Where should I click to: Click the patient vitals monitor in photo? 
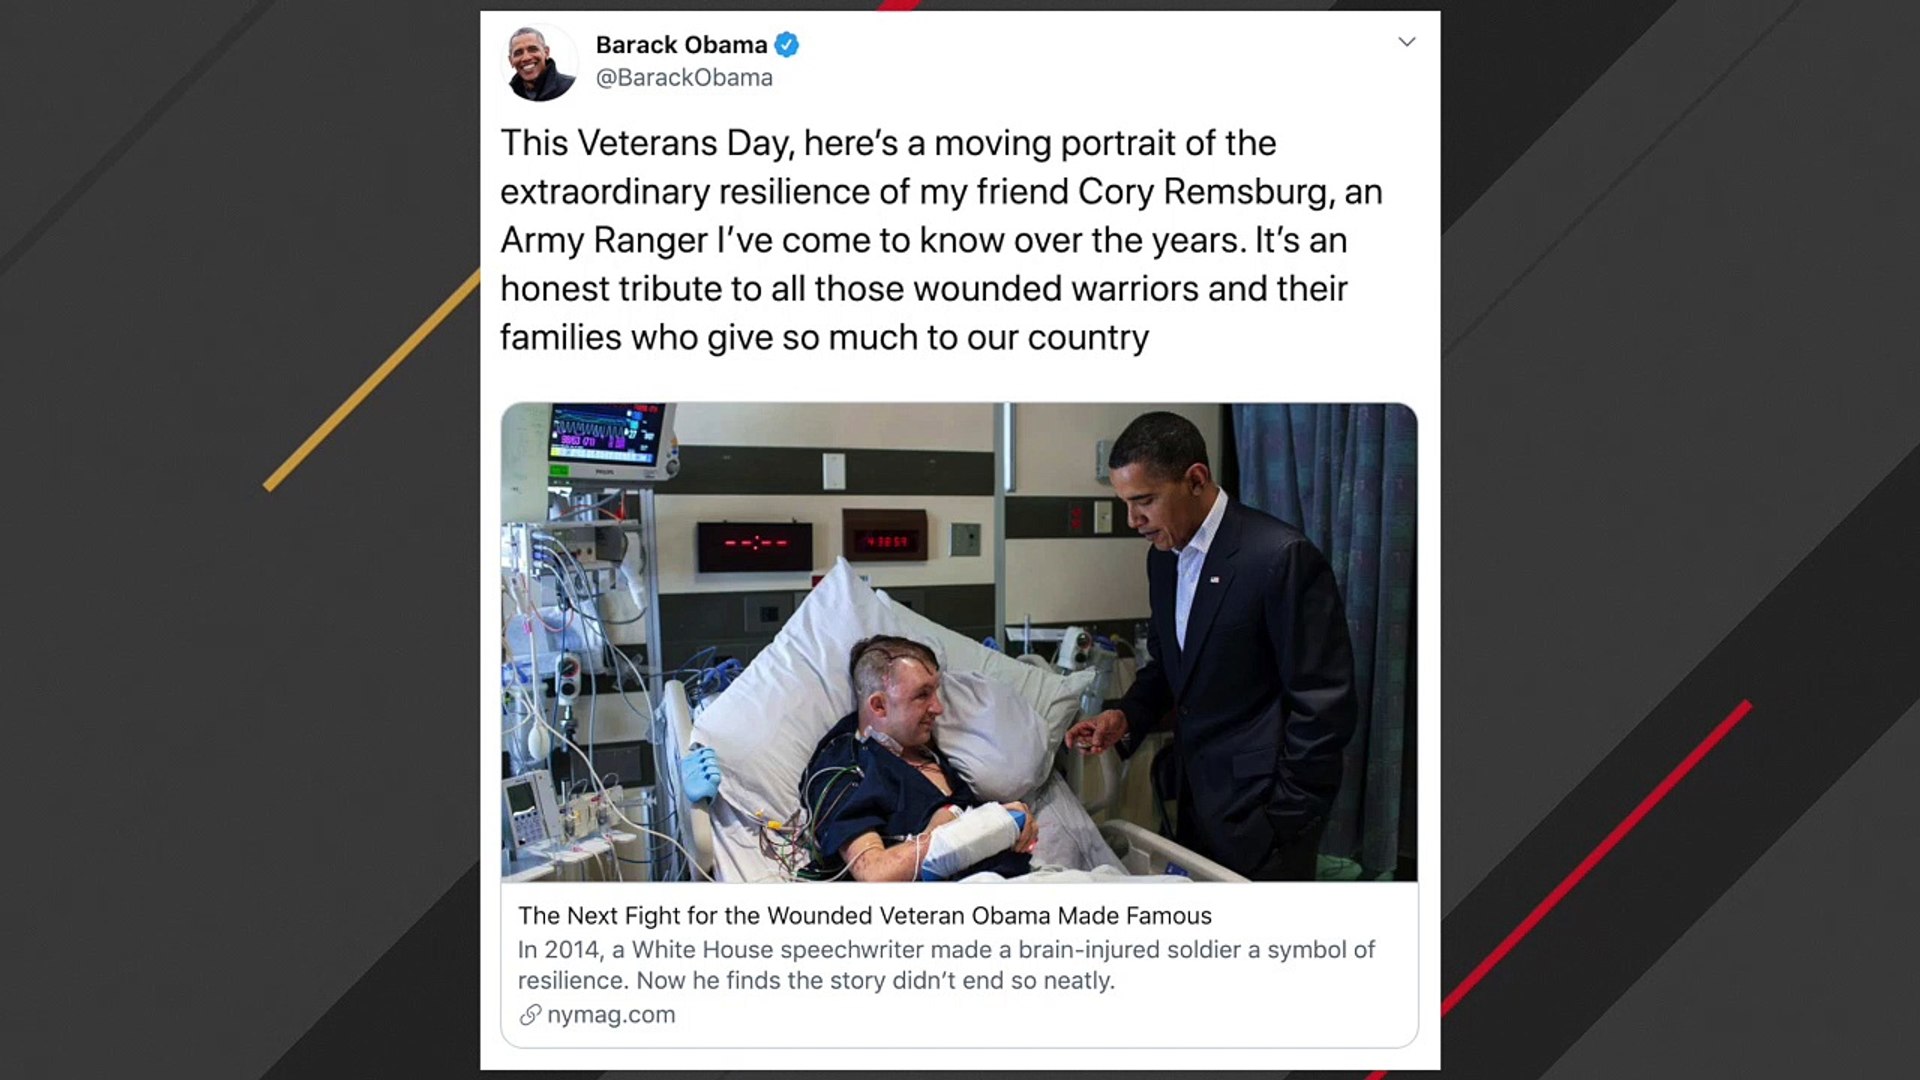pyautogui.click(x=606, y=437)
